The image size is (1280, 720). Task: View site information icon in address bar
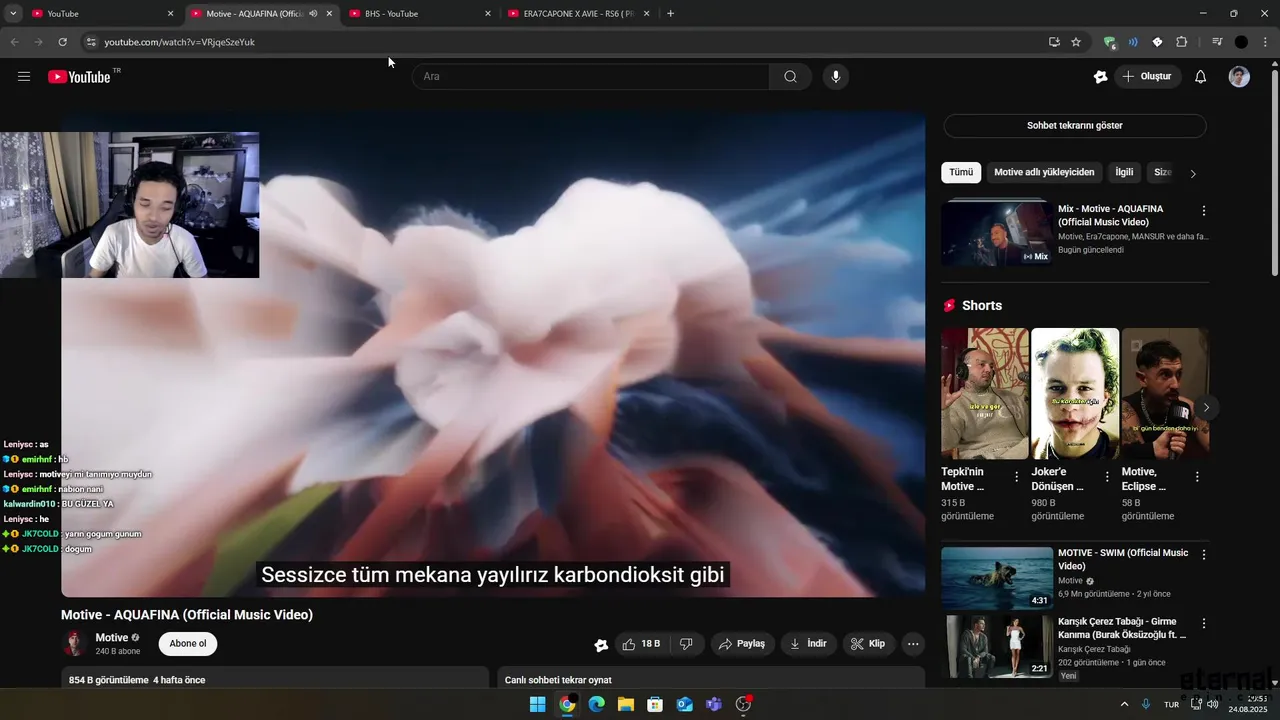point(90,42)
